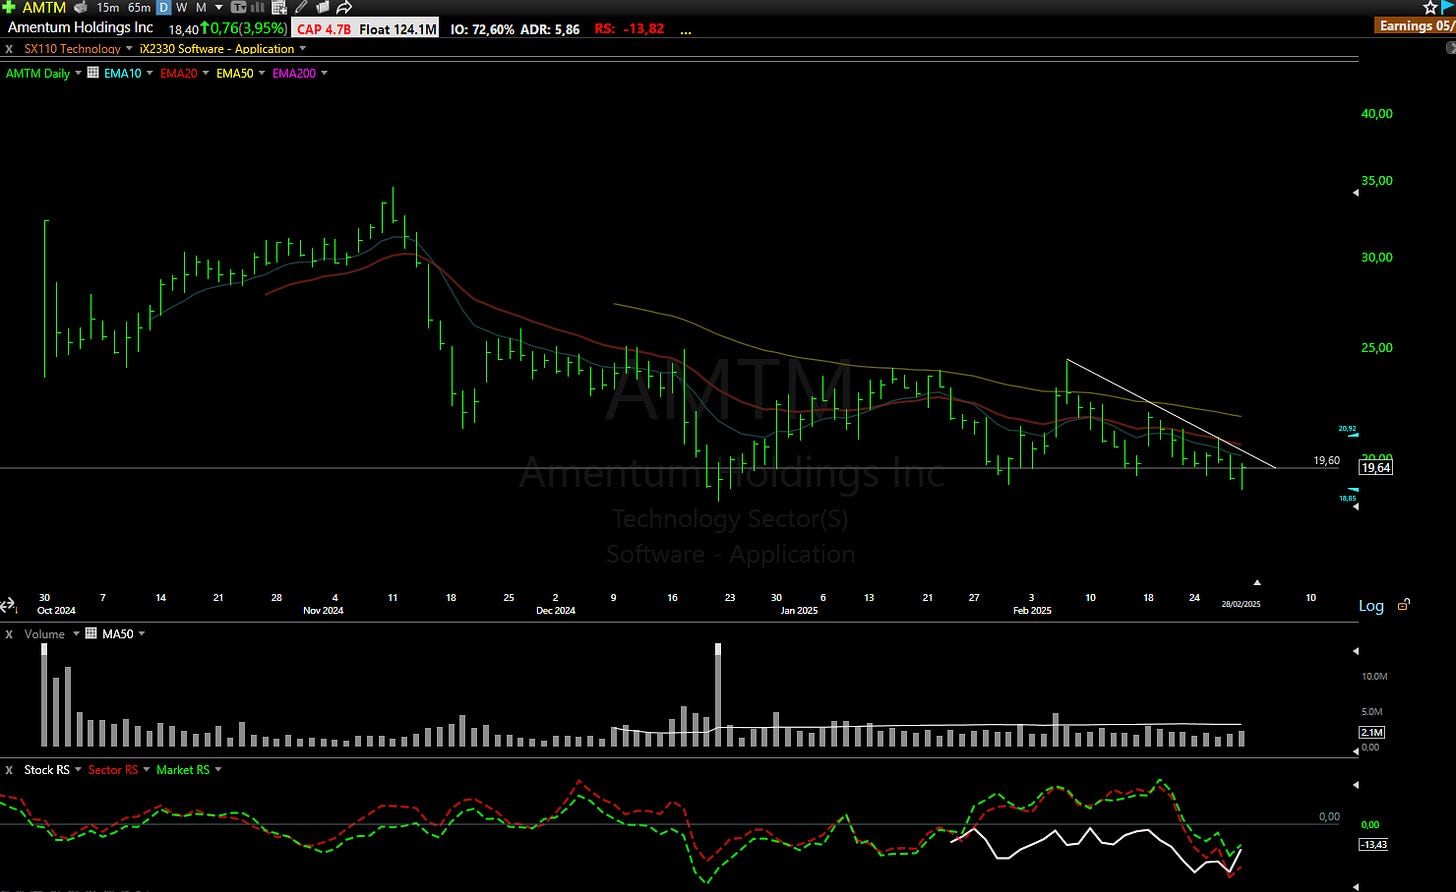1456x892 pixels.
Task: Click the CAP 4.7B label
Action: 322,29
